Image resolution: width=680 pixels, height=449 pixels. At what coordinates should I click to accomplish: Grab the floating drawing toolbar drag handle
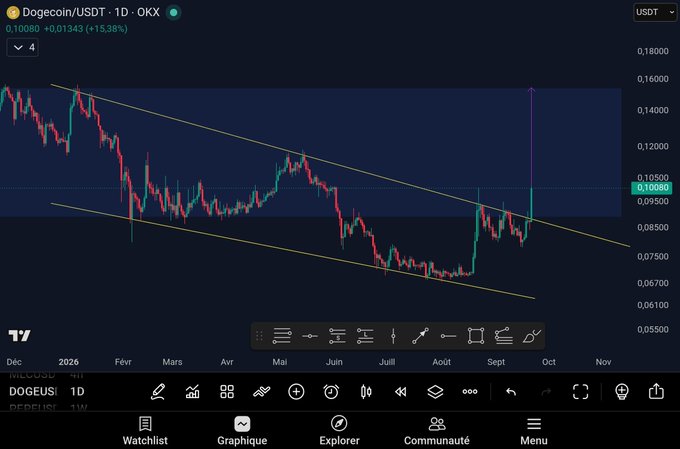(259, 336)
